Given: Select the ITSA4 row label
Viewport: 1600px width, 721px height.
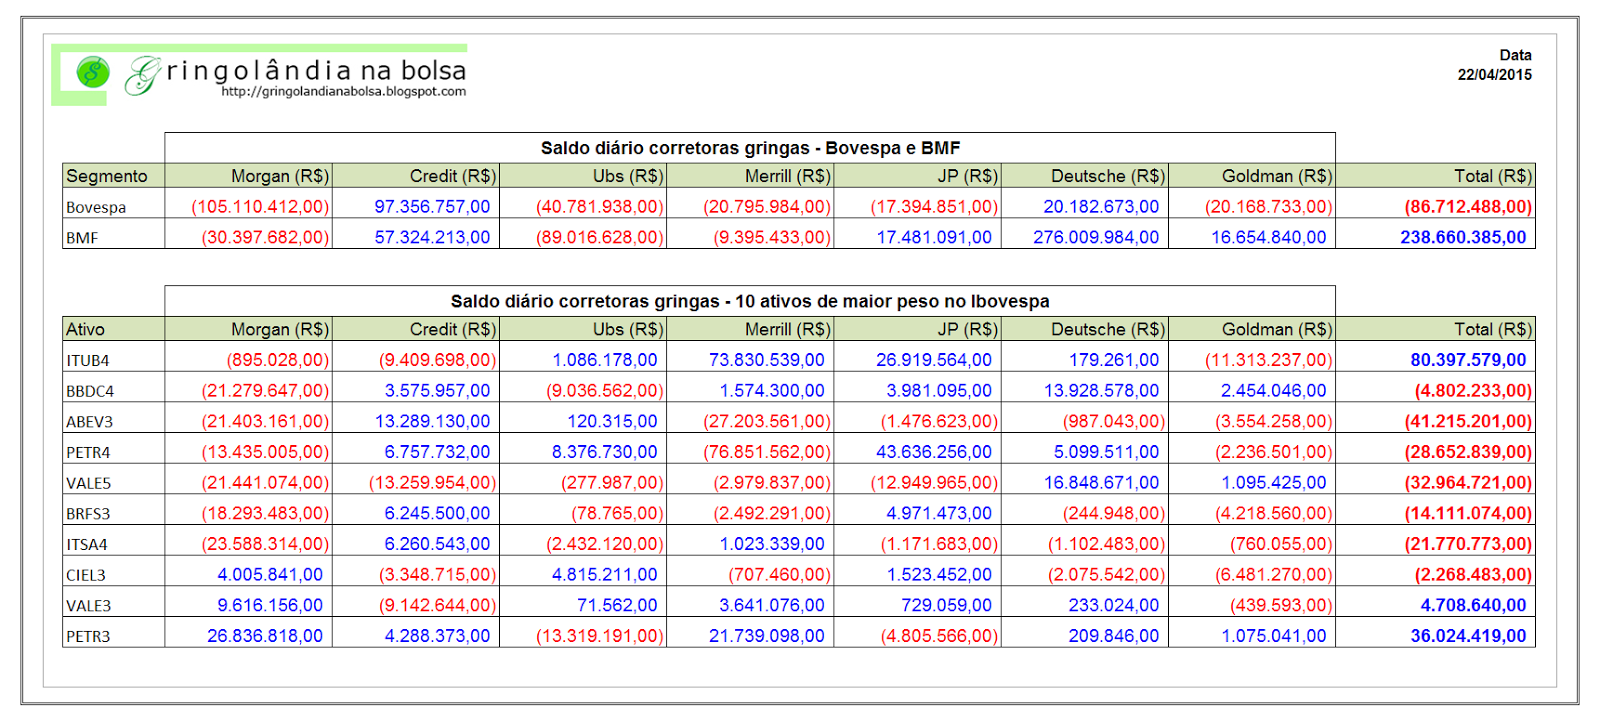Looking at the screenshot, I should tap(86, 545).
